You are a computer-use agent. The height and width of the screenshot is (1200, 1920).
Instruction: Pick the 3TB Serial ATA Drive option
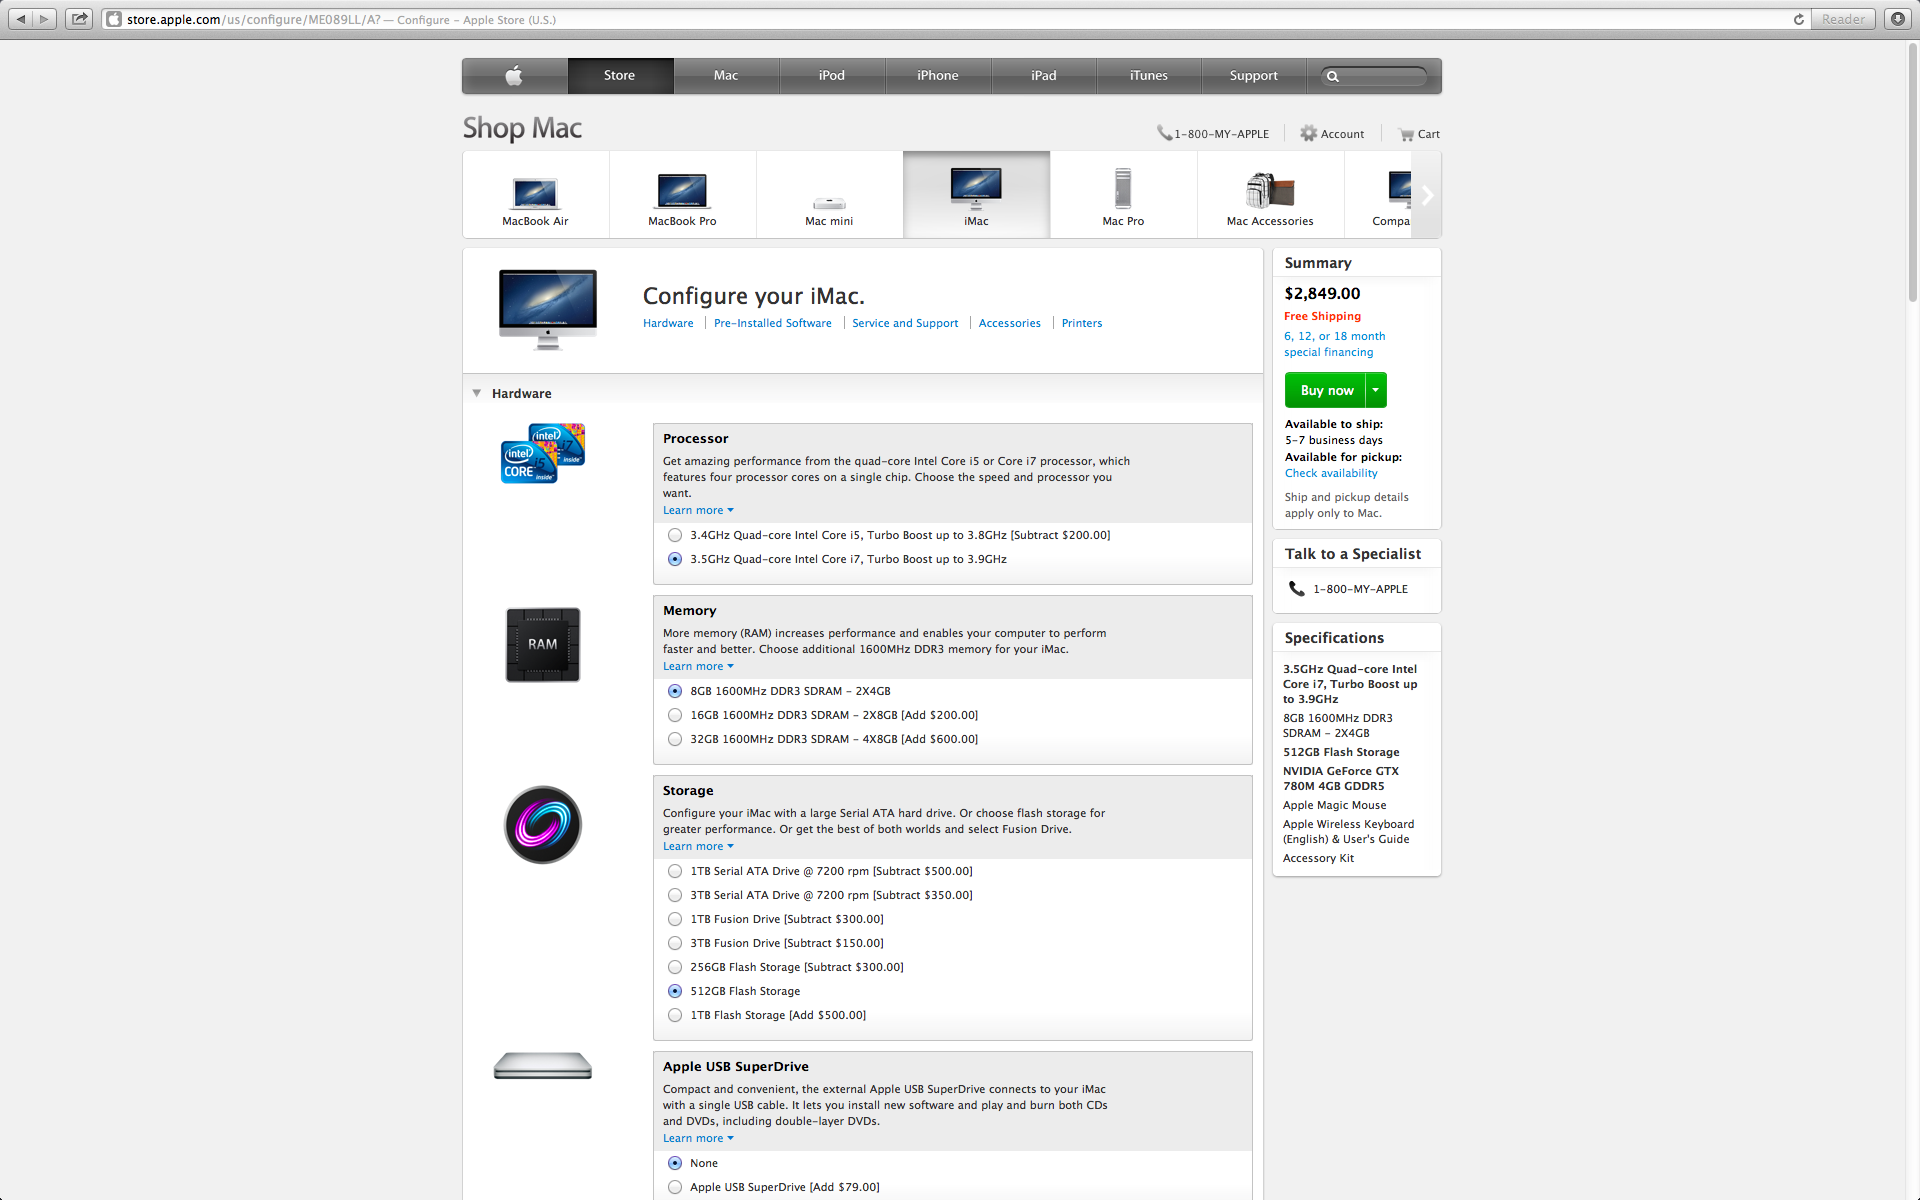(x=675, y=895)
